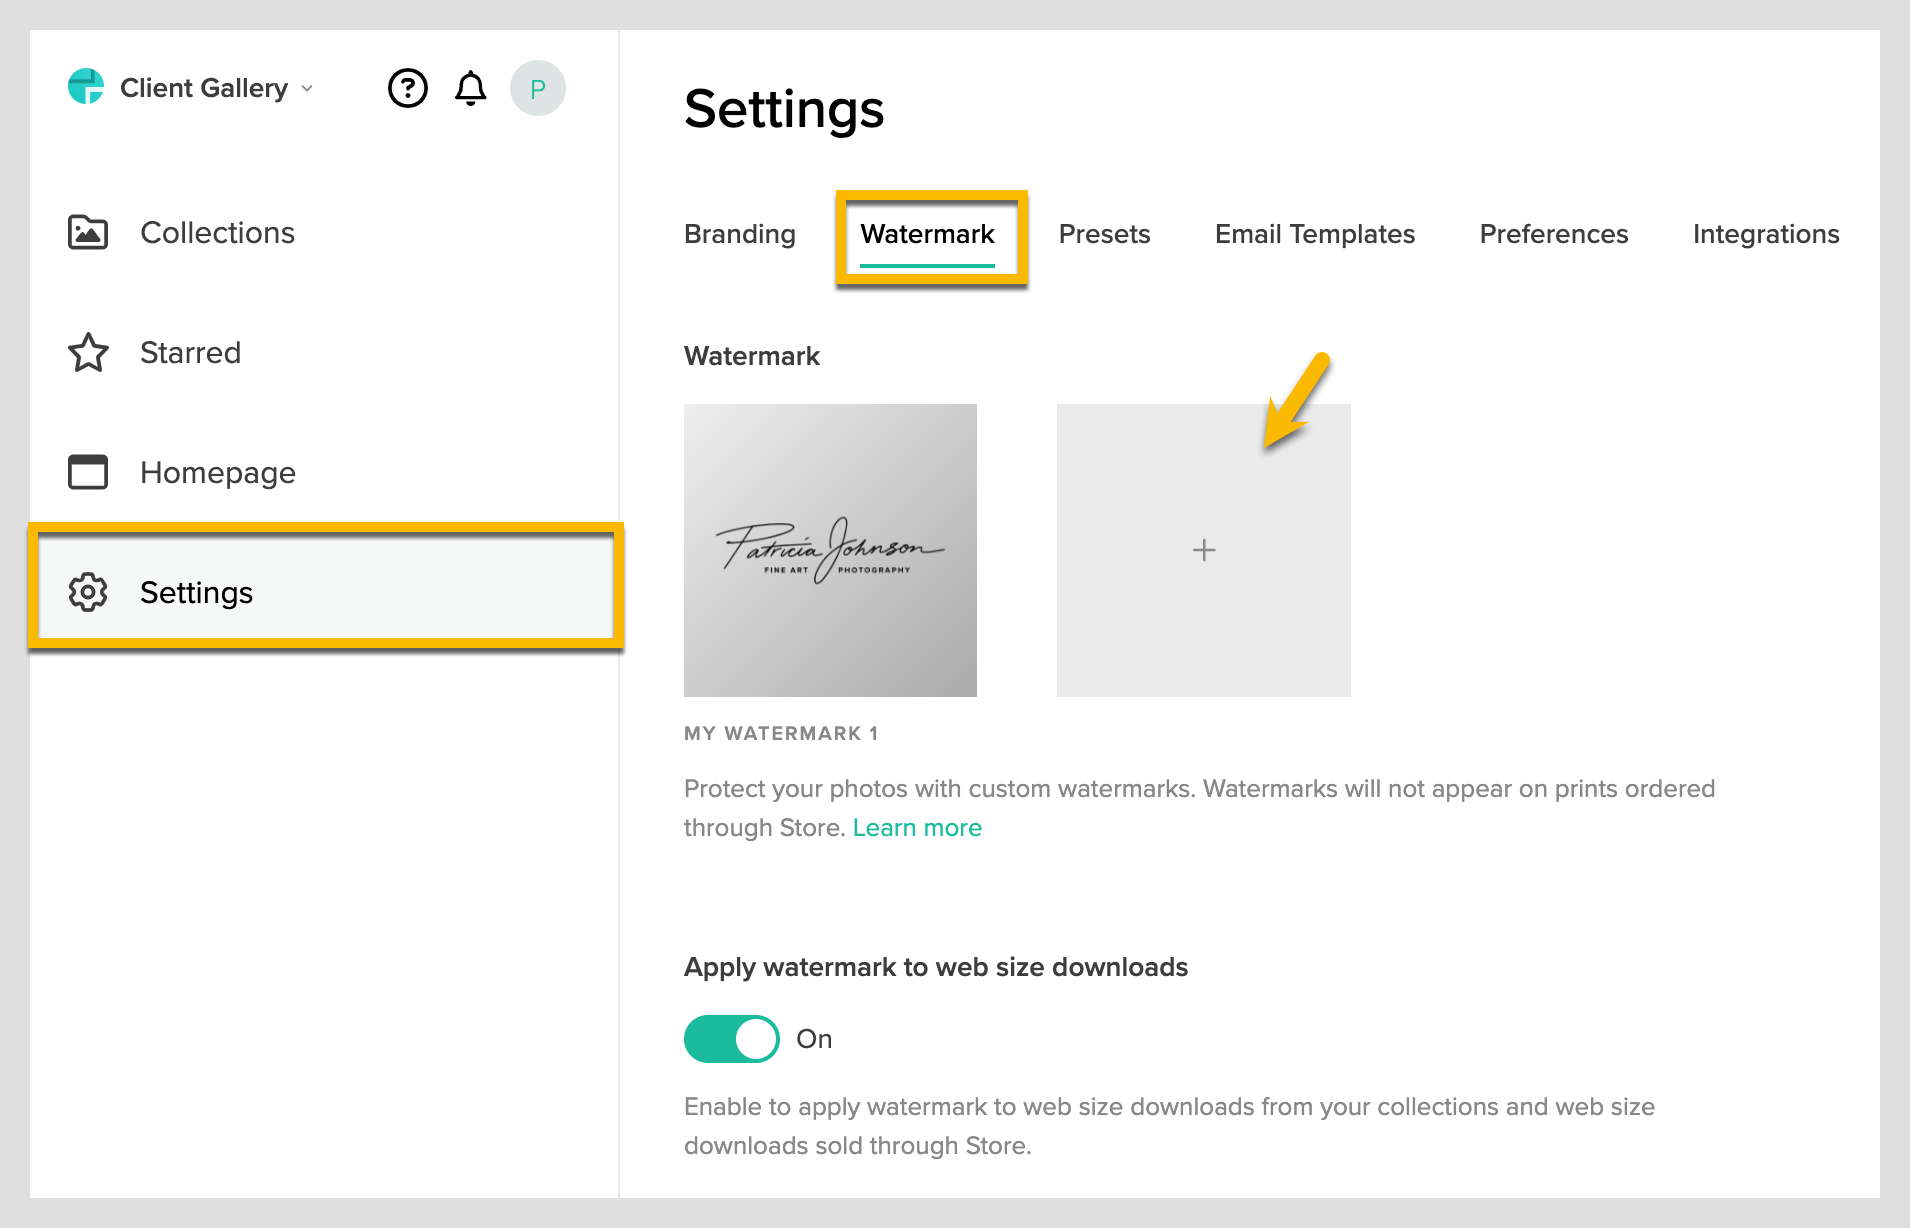This screenshot has height=1228, width=1910.
Task: Open the help question mark icon
Action: click(x=407, y=88)
